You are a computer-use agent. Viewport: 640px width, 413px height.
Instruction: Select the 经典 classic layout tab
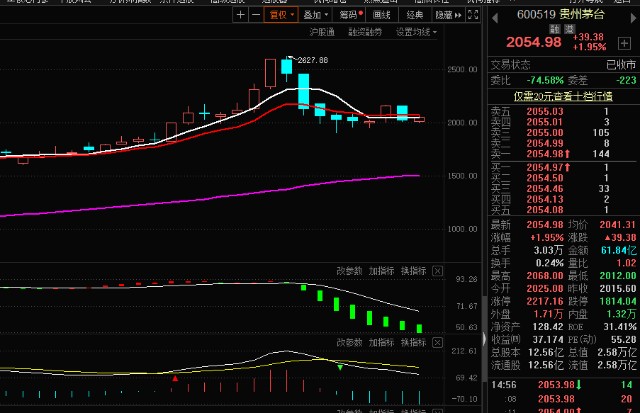coord(415,15)
